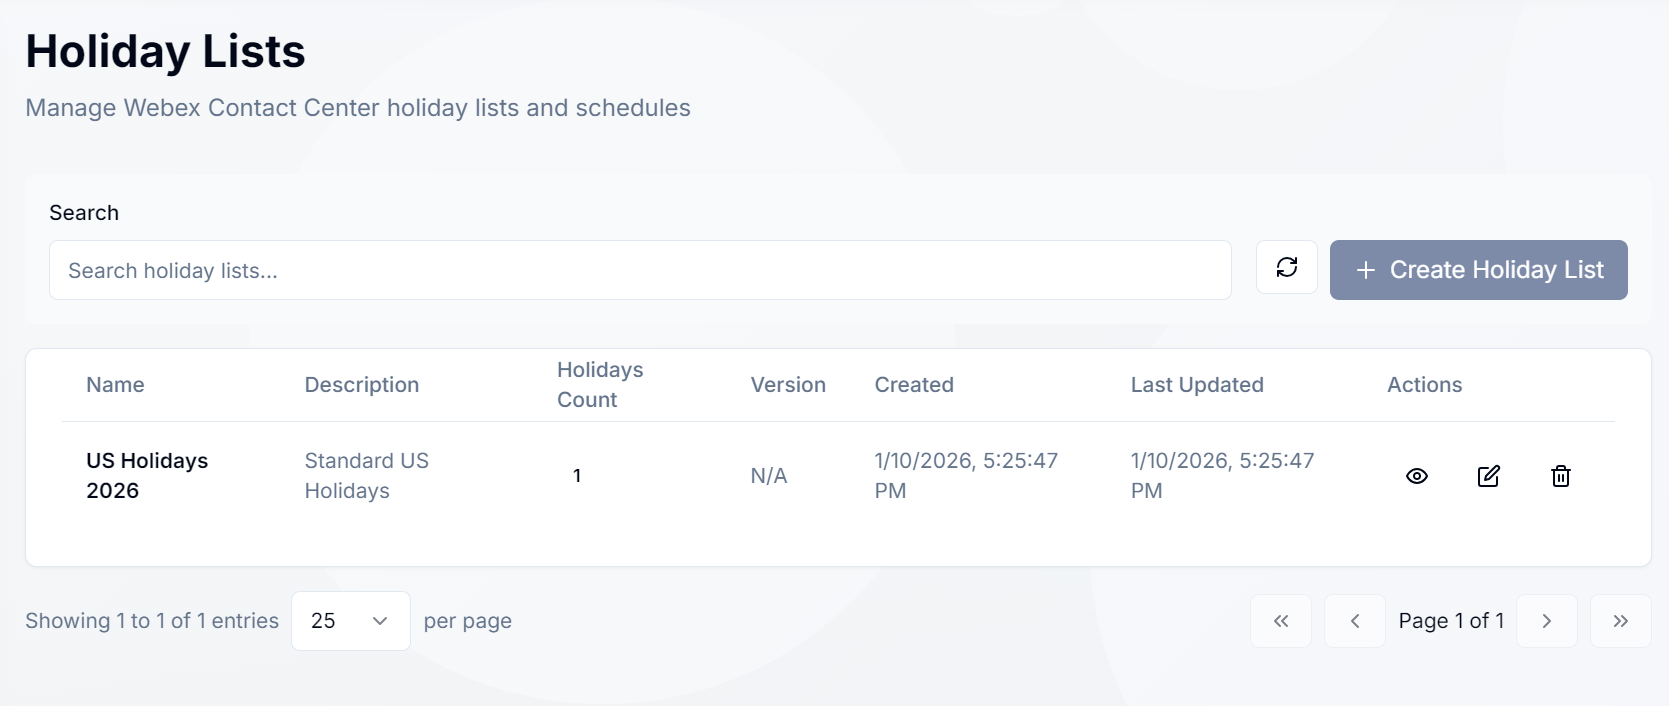Click the Created column header
The width and height of the screenshot is (1669, 706).
point(914,385)
